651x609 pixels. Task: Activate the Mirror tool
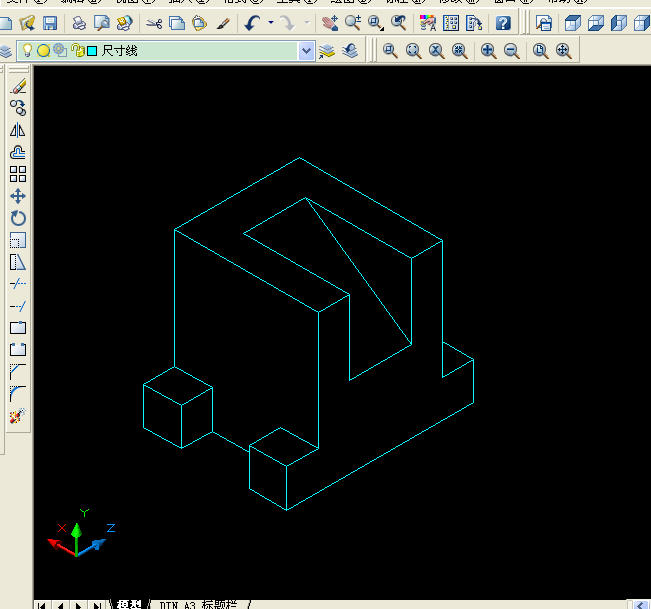(x=18, y=130)
